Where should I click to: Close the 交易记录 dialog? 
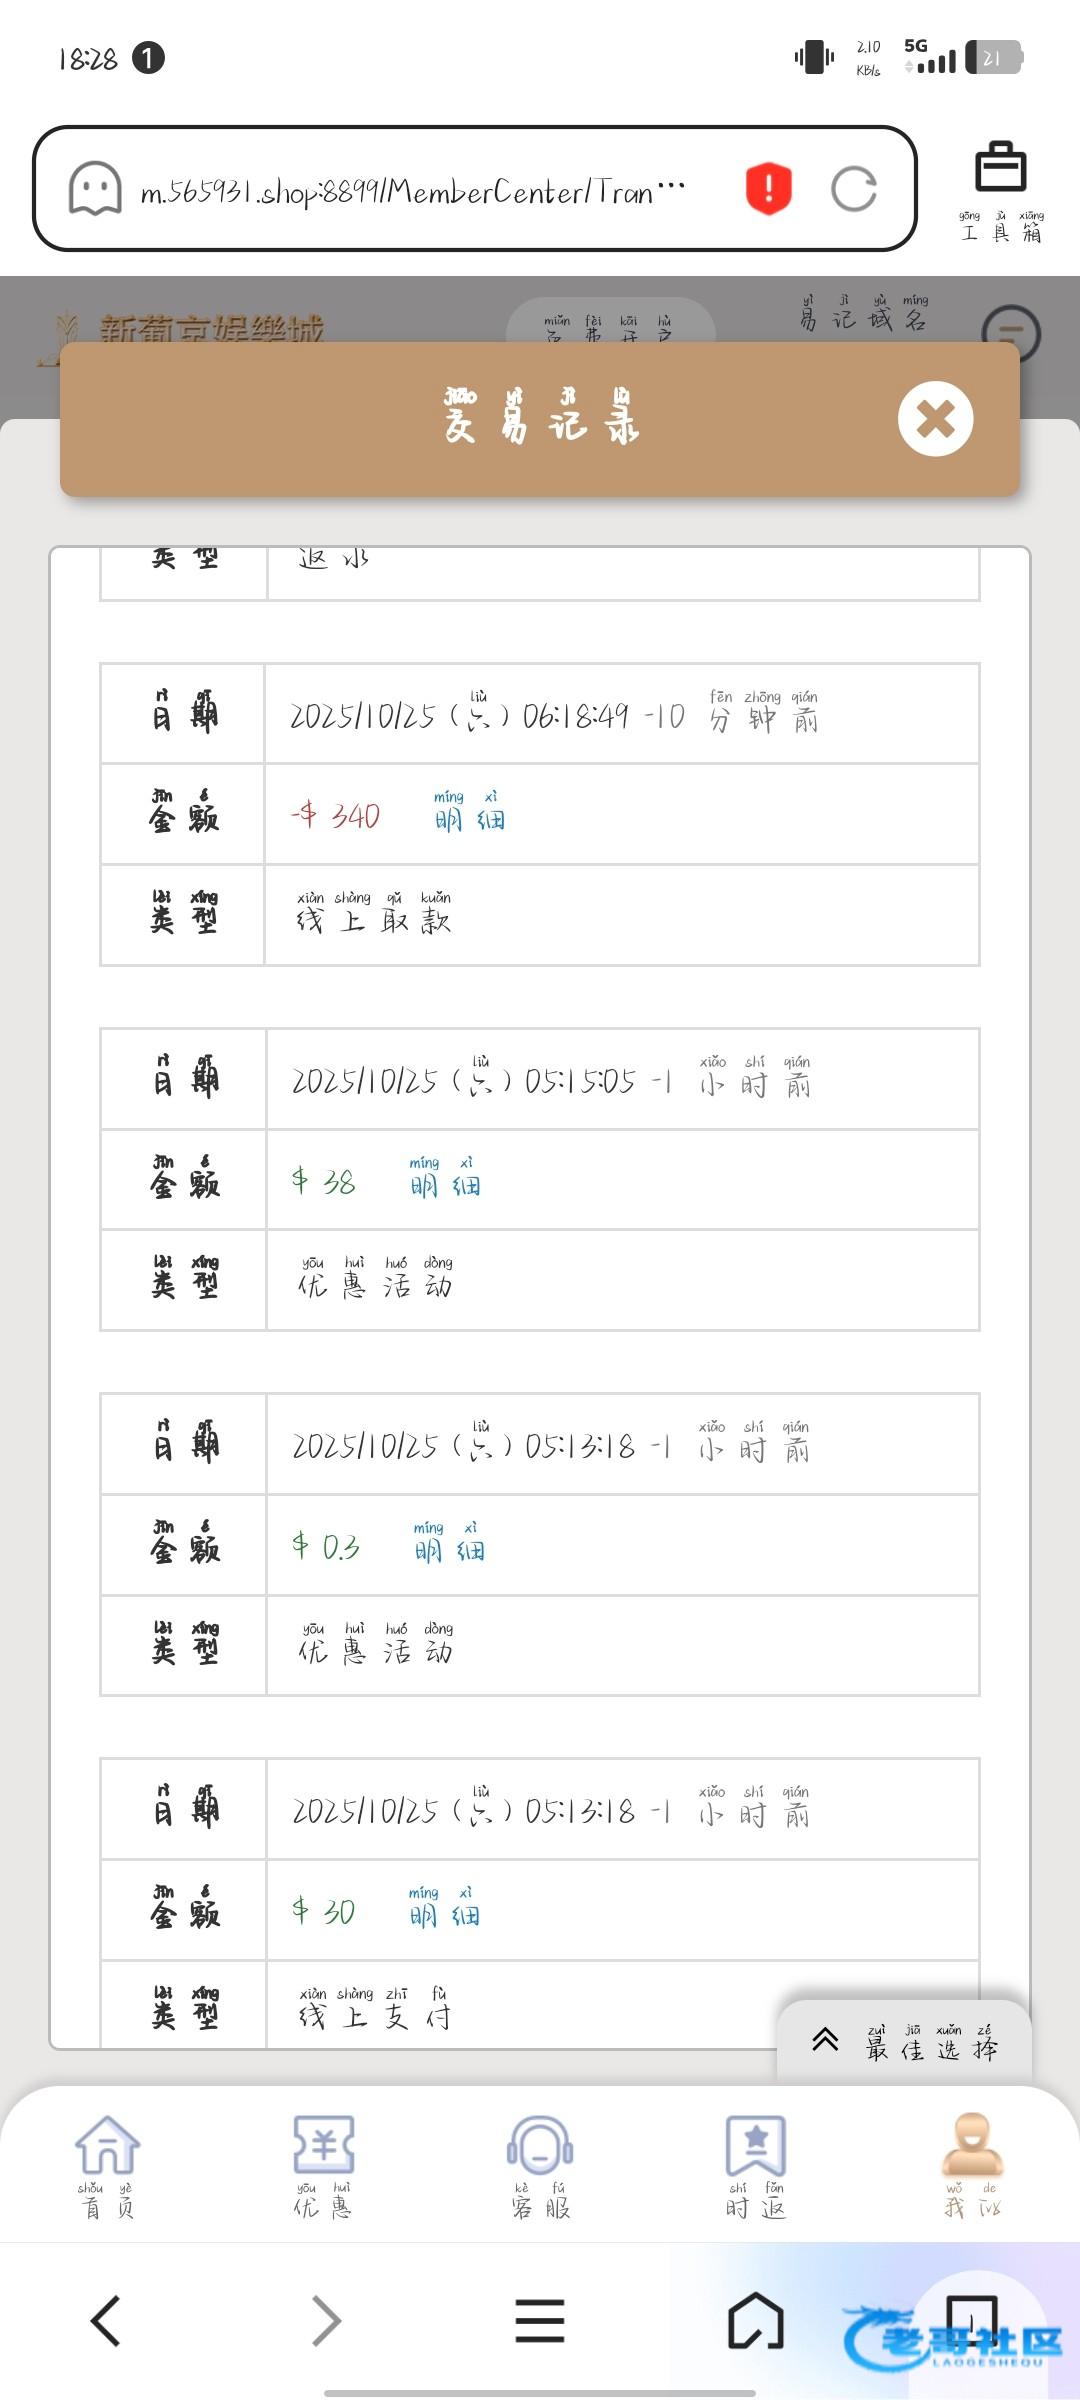pos(935,419)
